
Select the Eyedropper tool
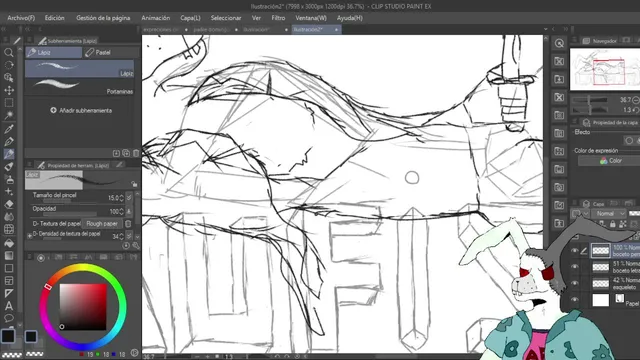click(x=9, y=129)
